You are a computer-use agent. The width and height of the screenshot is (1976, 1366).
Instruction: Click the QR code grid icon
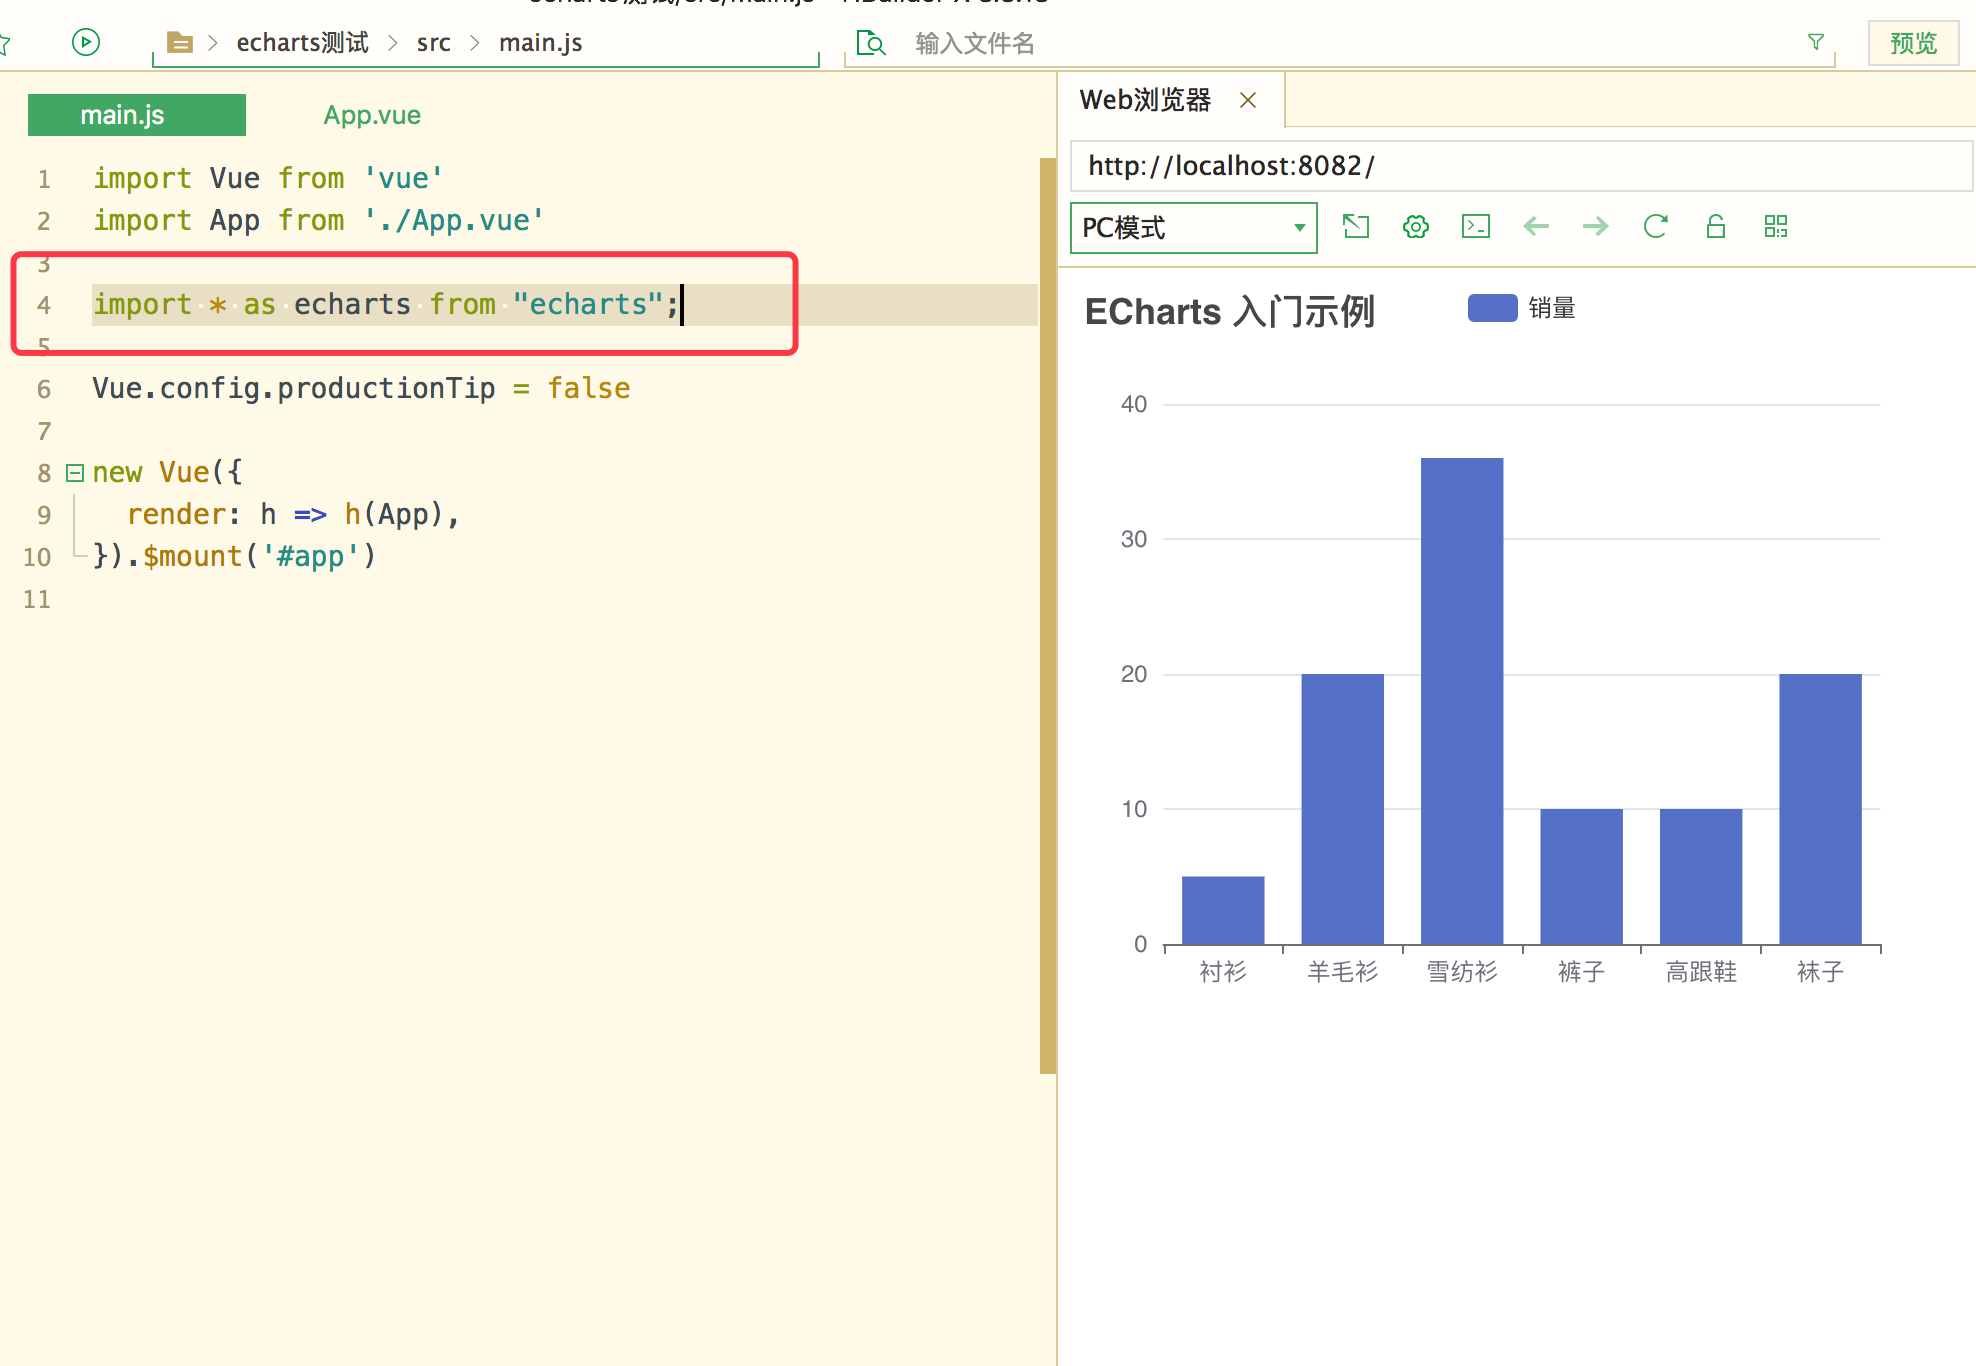tap(1776, 226)
